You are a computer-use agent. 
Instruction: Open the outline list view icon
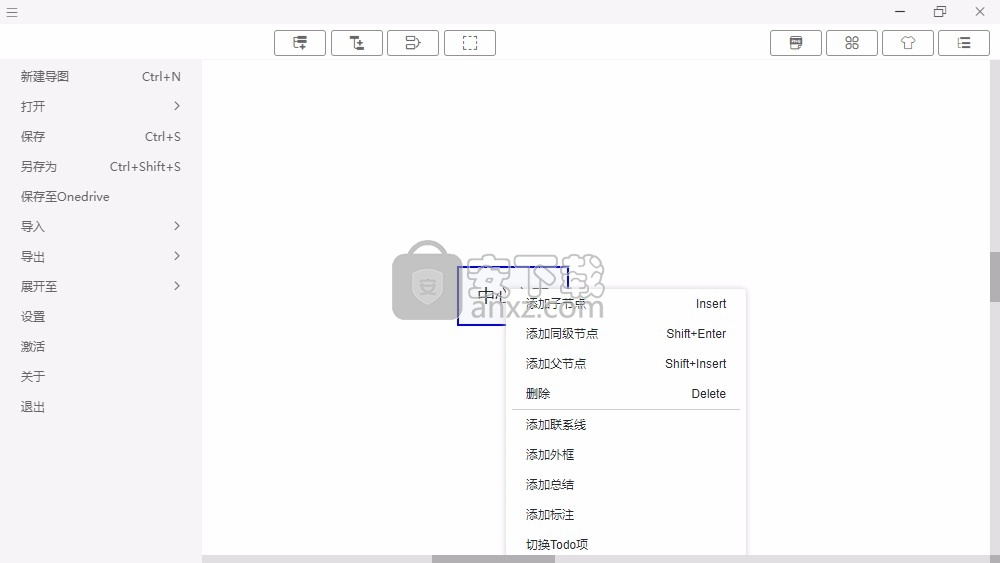coord(964,43)
